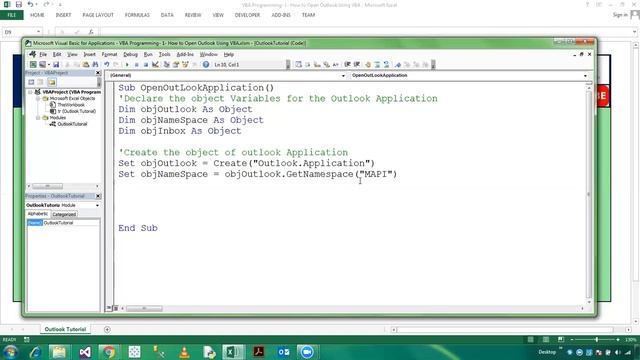Collapse the VBAProject tree node

pos(30,92)
